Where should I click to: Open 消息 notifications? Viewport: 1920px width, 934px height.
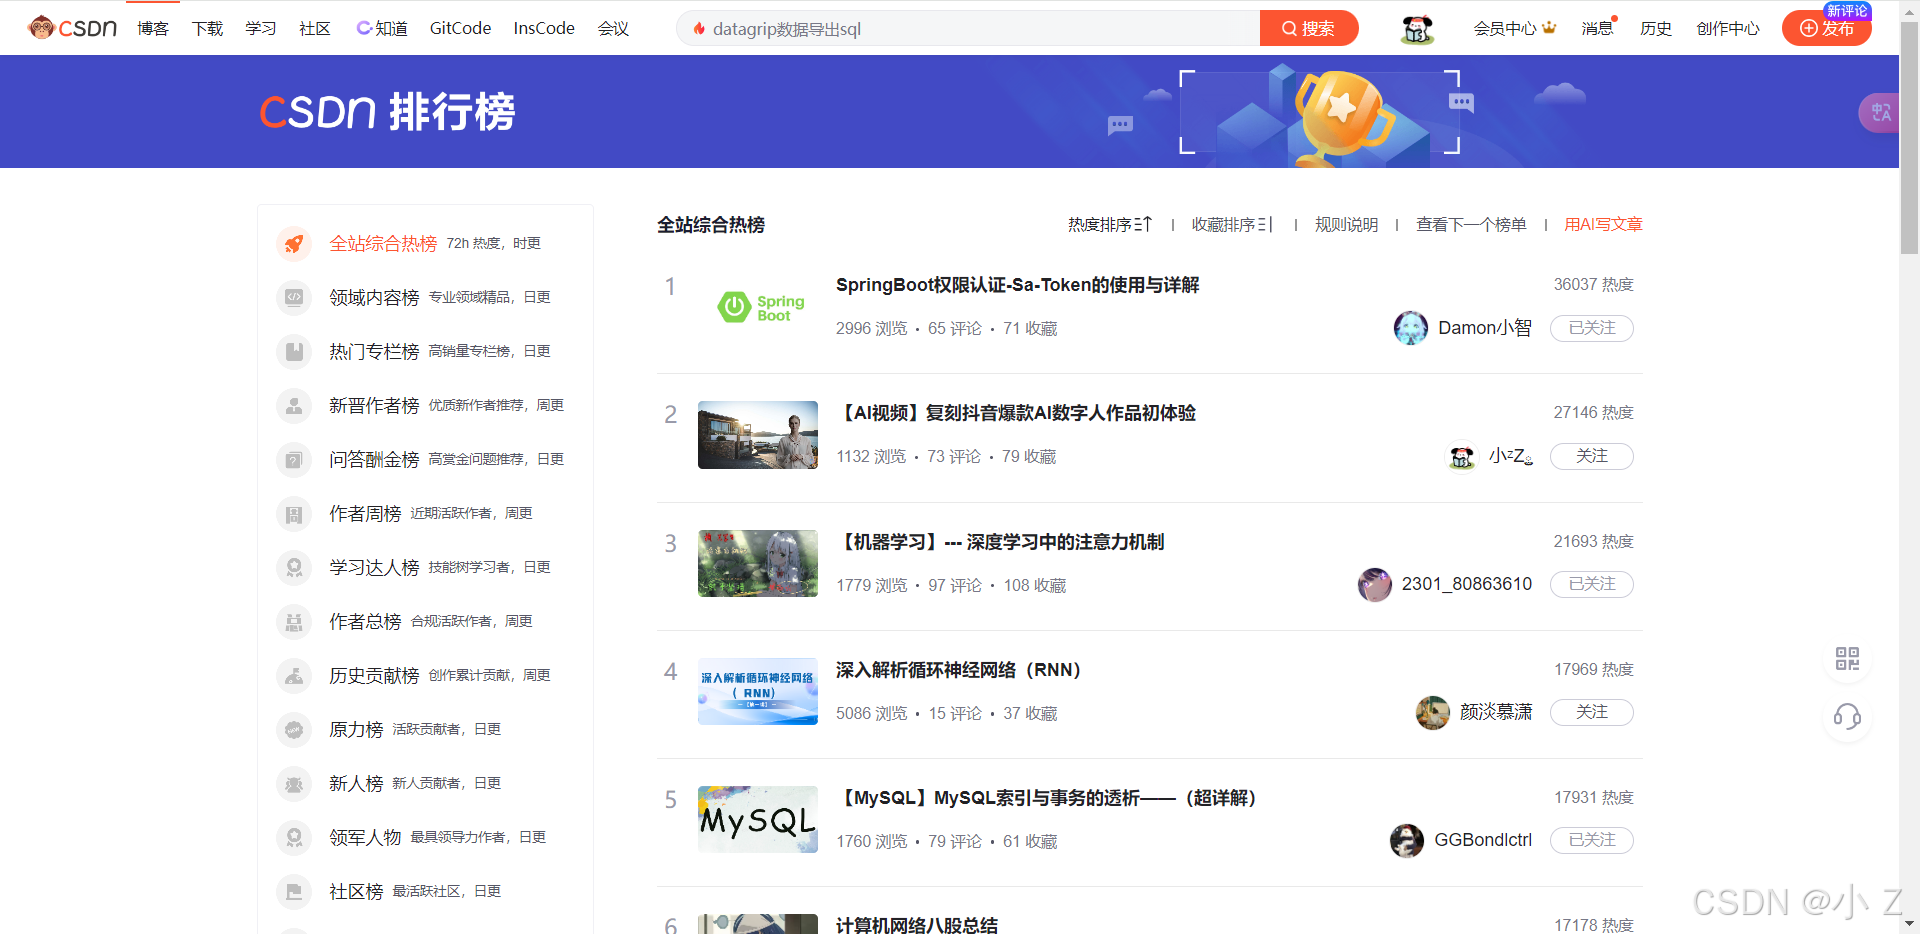[1597, 29]
